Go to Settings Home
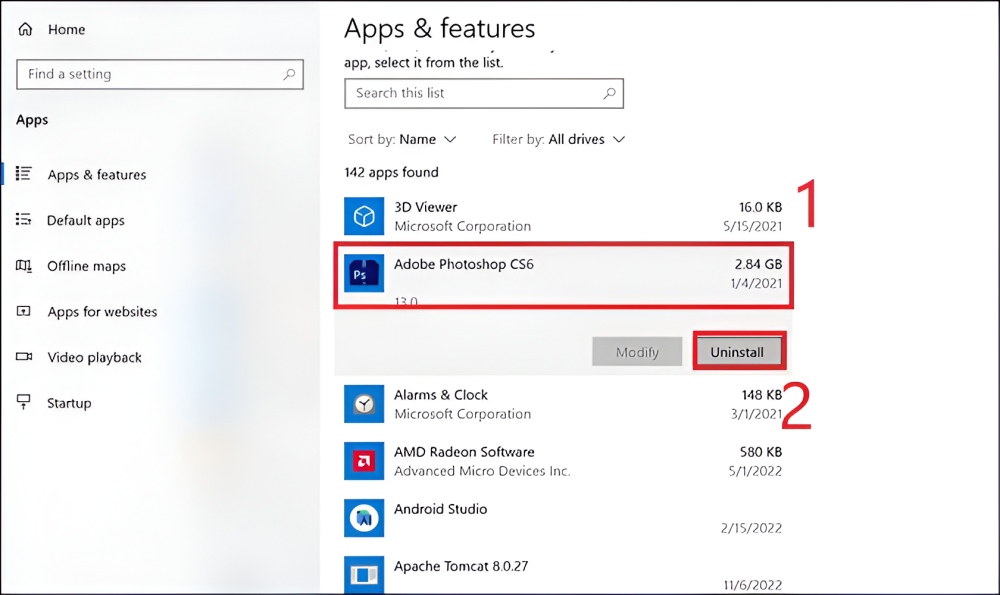This screenshot has height=595, width=1000. pos(66,29)
